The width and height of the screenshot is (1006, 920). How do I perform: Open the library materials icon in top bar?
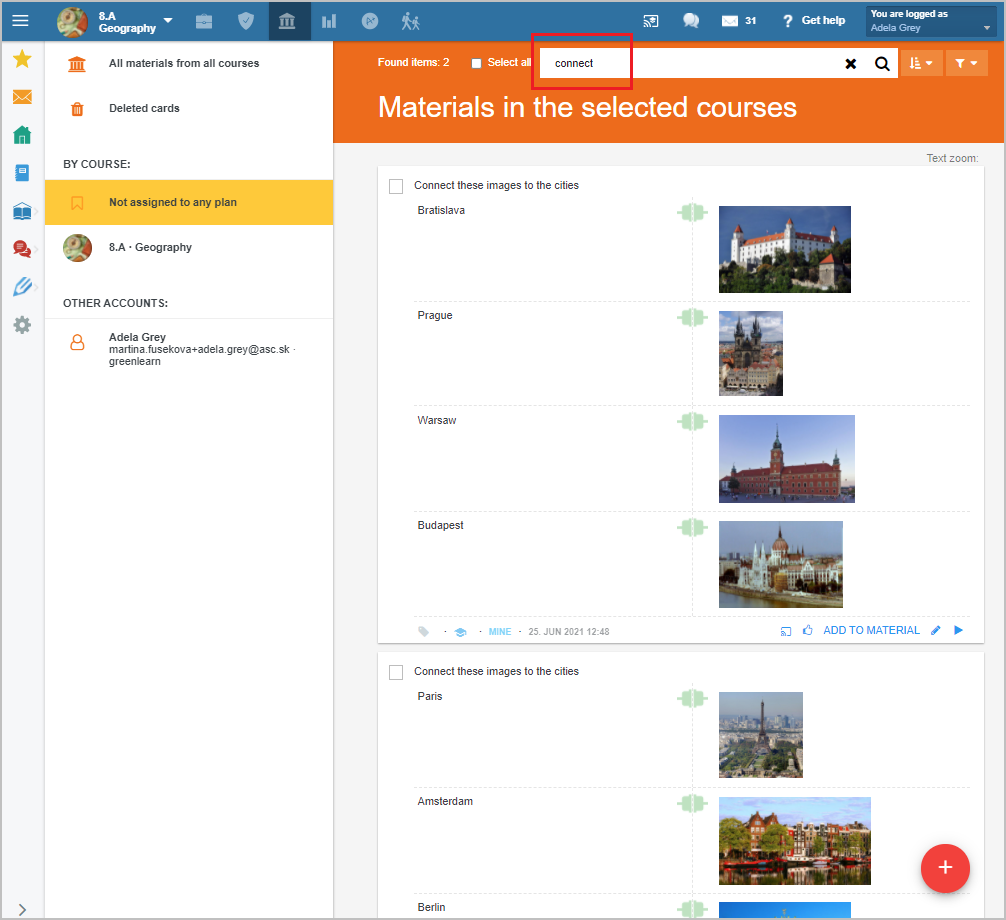[287, 21]
